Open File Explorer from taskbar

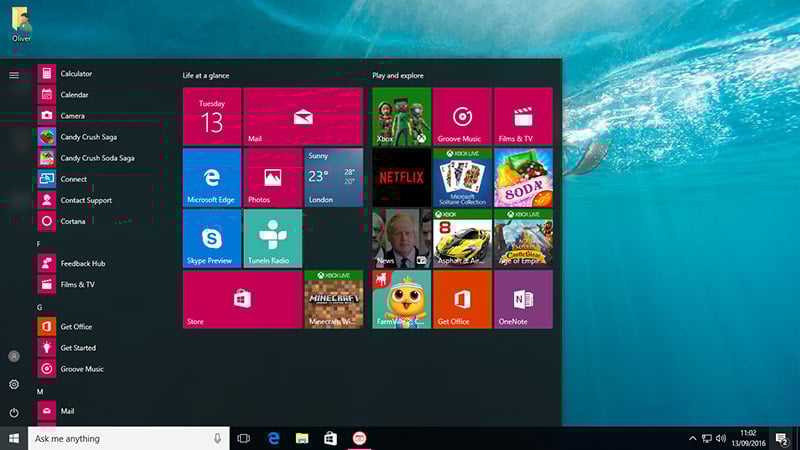click(302, 438)
